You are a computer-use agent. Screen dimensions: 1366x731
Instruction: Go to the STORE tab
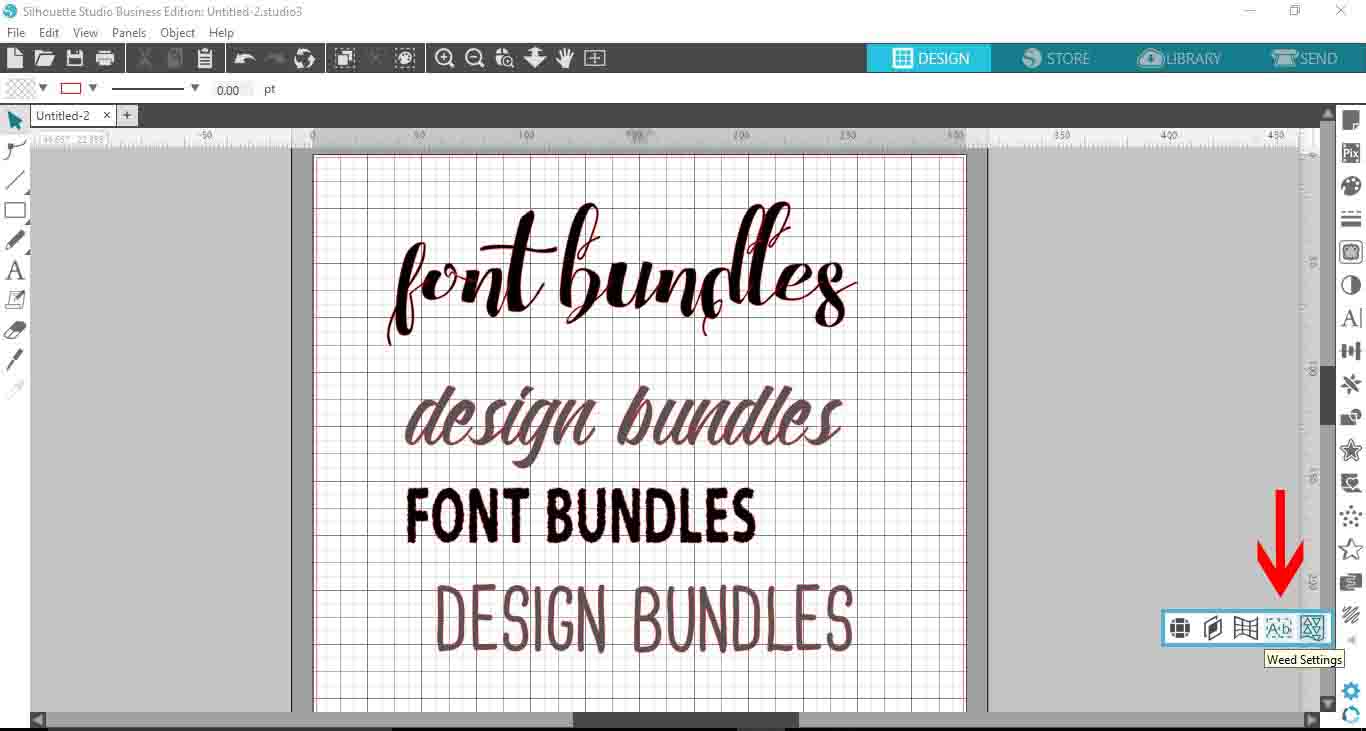[x=1055, y=58]
